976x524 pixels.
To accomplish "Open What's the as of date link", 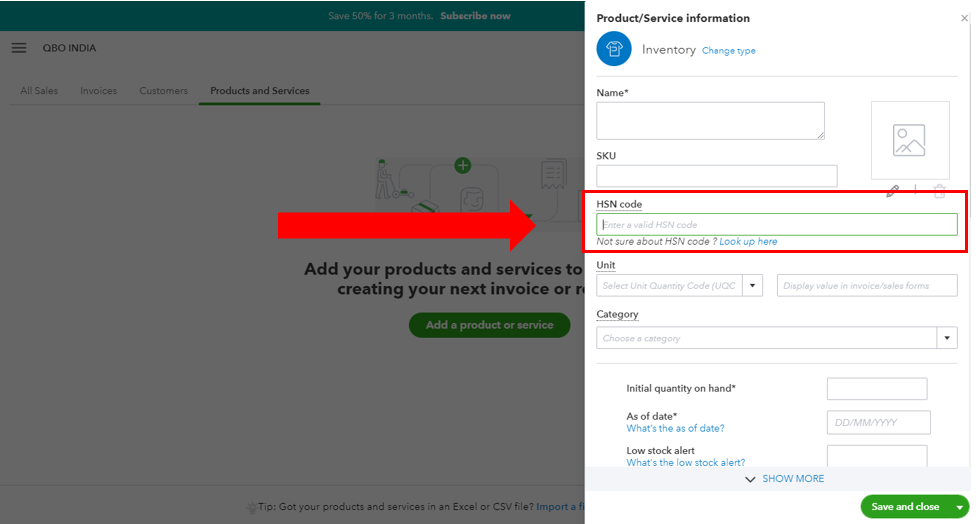I will 675,428.
